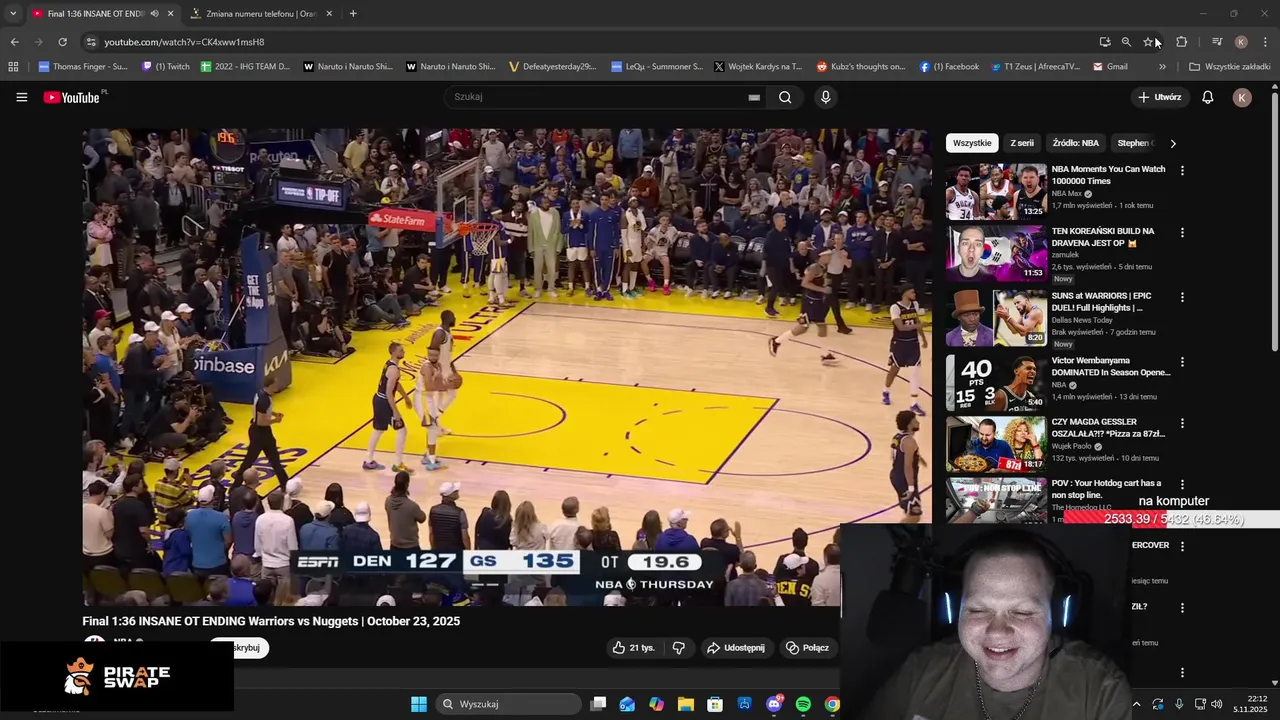Open File Explorer from the taskbar
The height and width of the screenshot is (720, 1280).
686,704
